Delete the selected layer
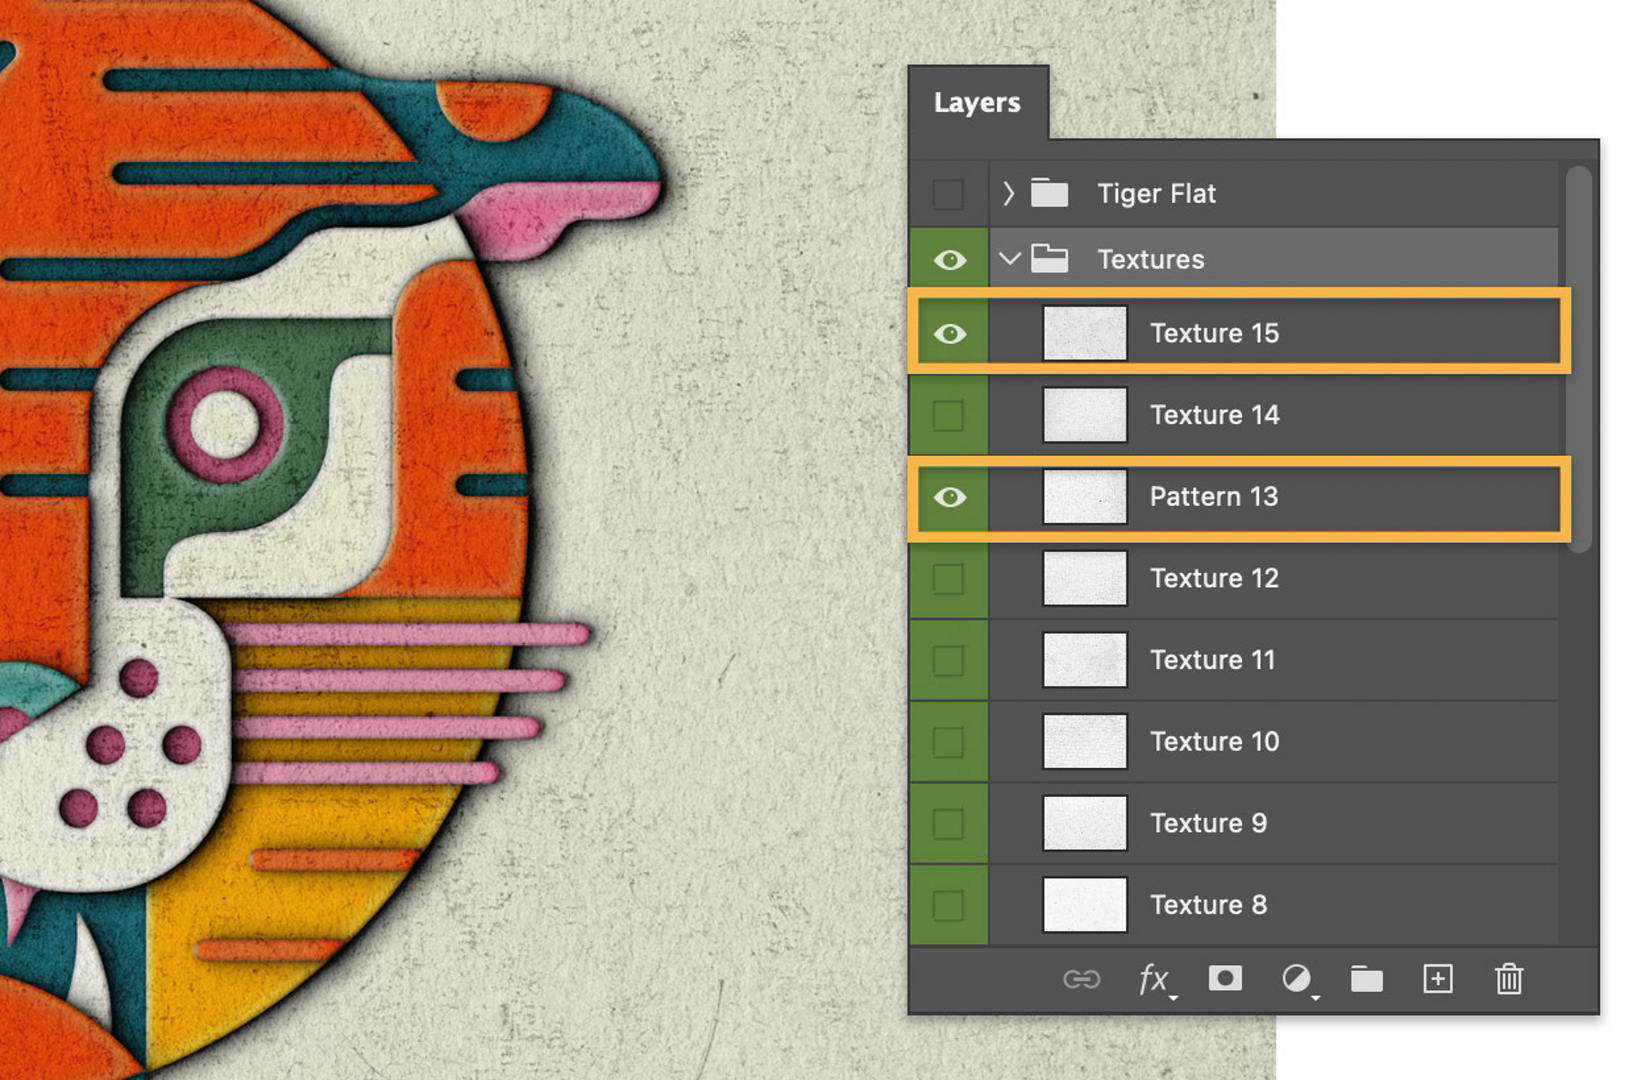Image resolution: width=1634 pixels, height=1080 pixels. point(1508,979)
